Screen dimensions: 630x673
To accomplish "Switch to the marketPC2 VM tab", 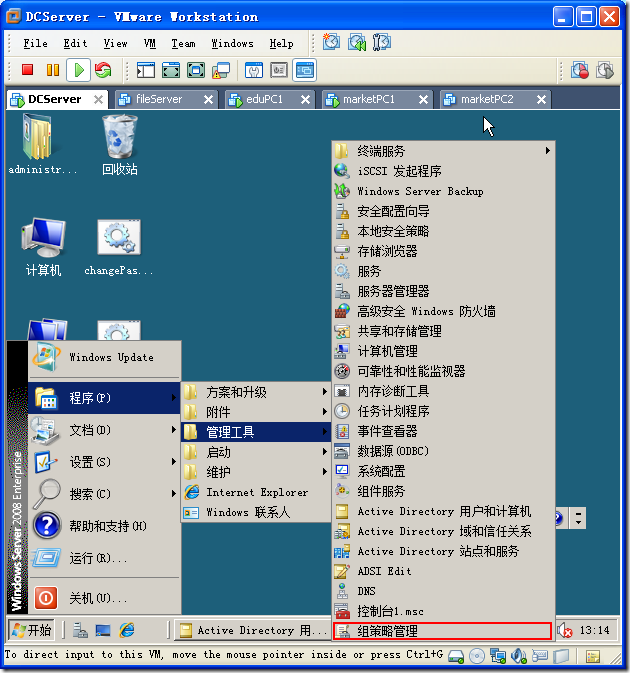I will point(495,100).
